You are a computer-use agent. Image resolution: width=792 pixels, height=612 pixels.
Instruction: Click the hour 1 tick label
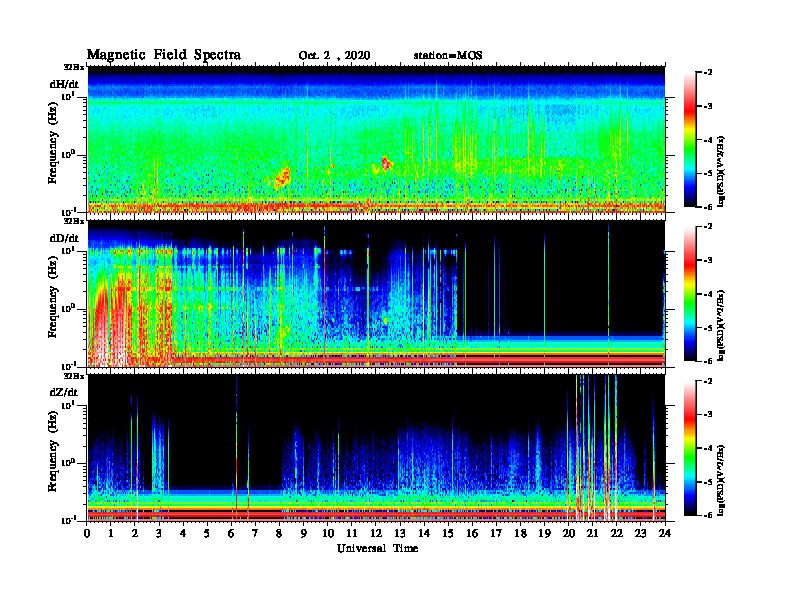point(111,533)
